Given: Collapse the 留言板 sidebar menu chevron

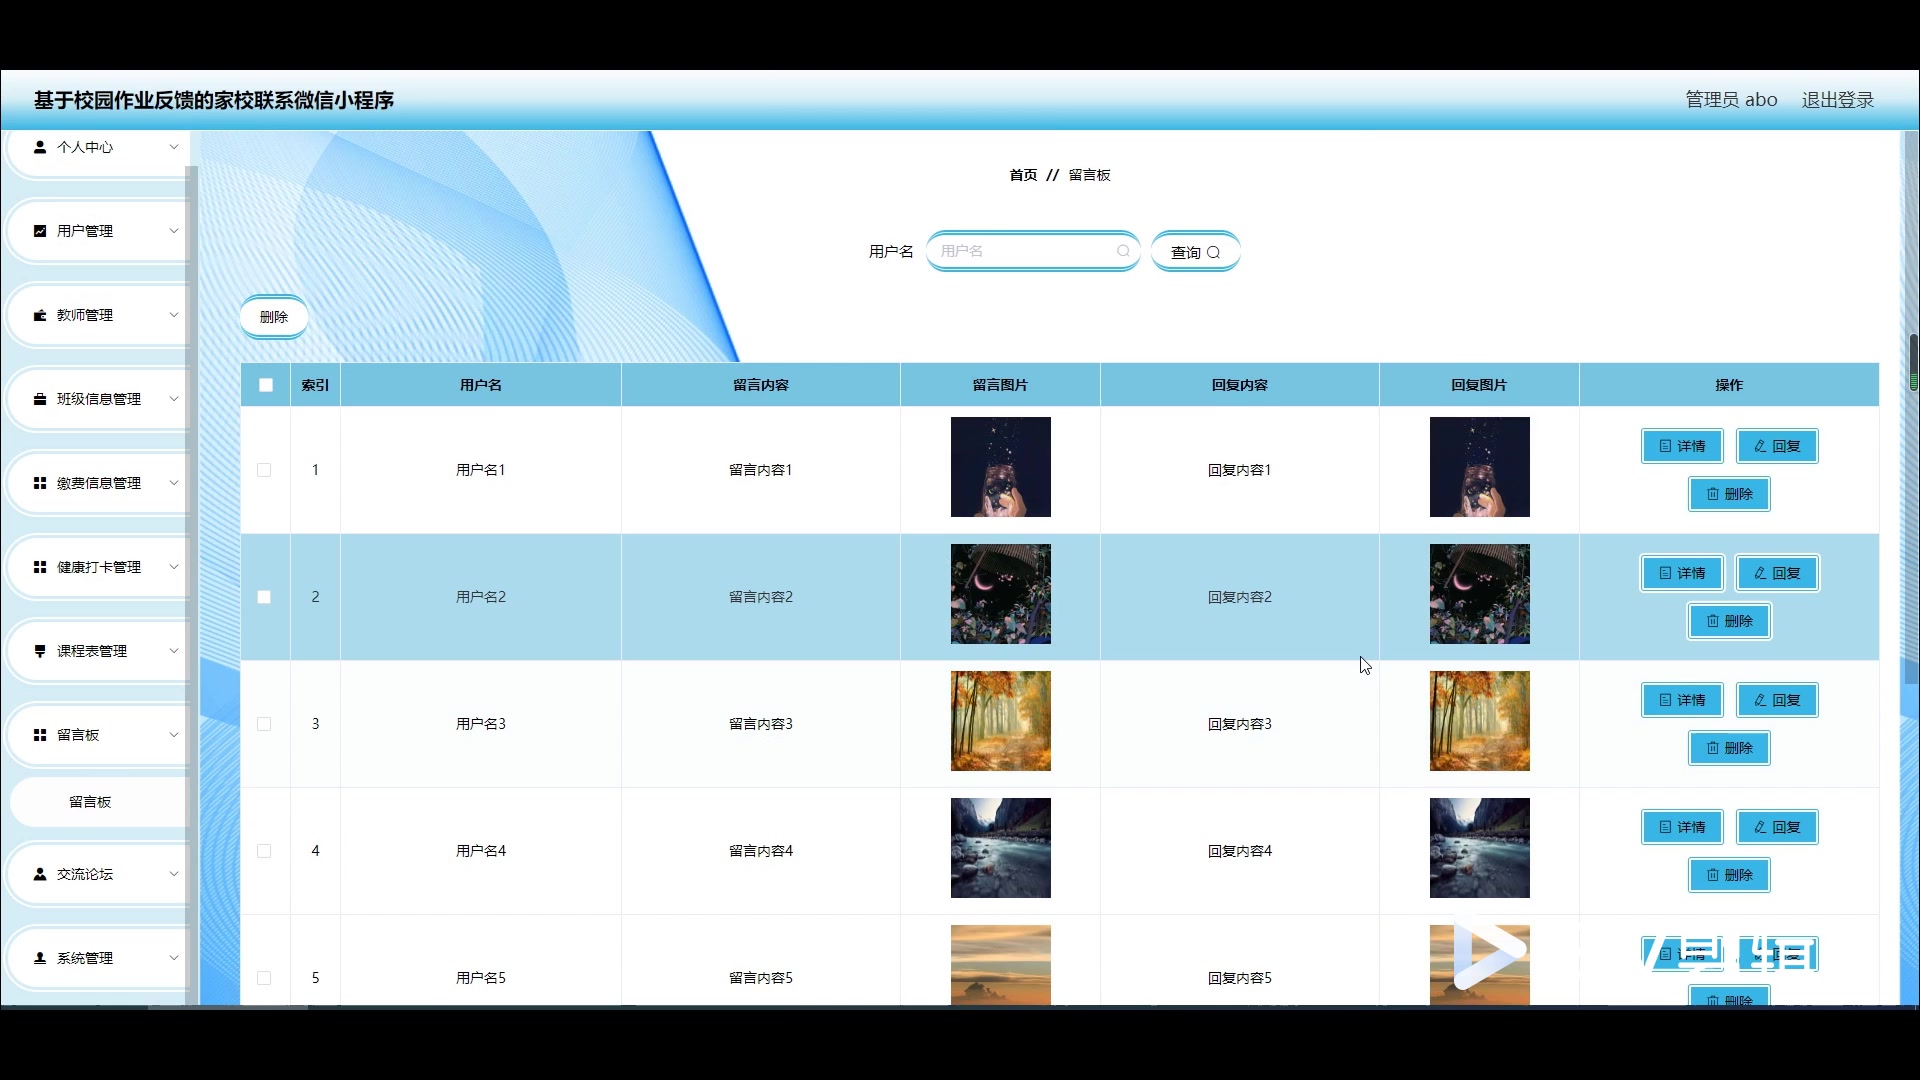Looking at the screenshot, I should click(174, 735).
